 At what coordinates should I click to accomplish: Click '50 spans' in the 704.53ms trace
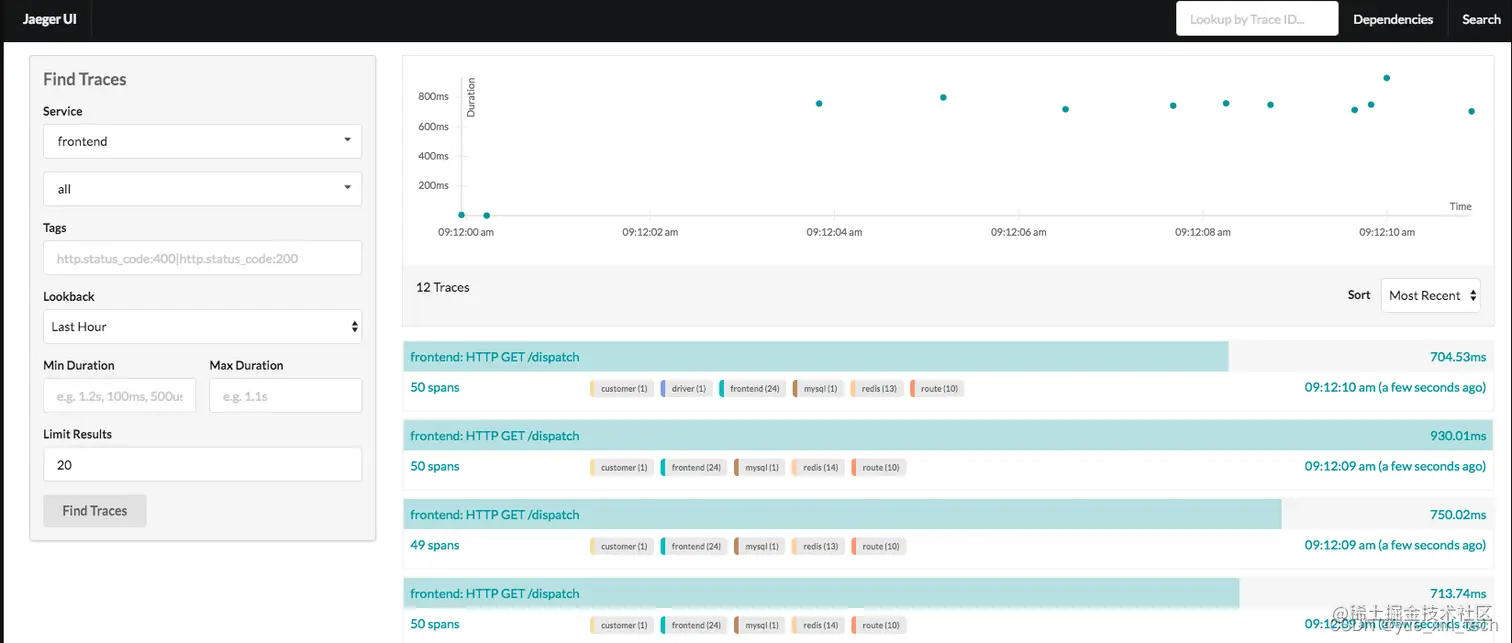coord(435,387)
